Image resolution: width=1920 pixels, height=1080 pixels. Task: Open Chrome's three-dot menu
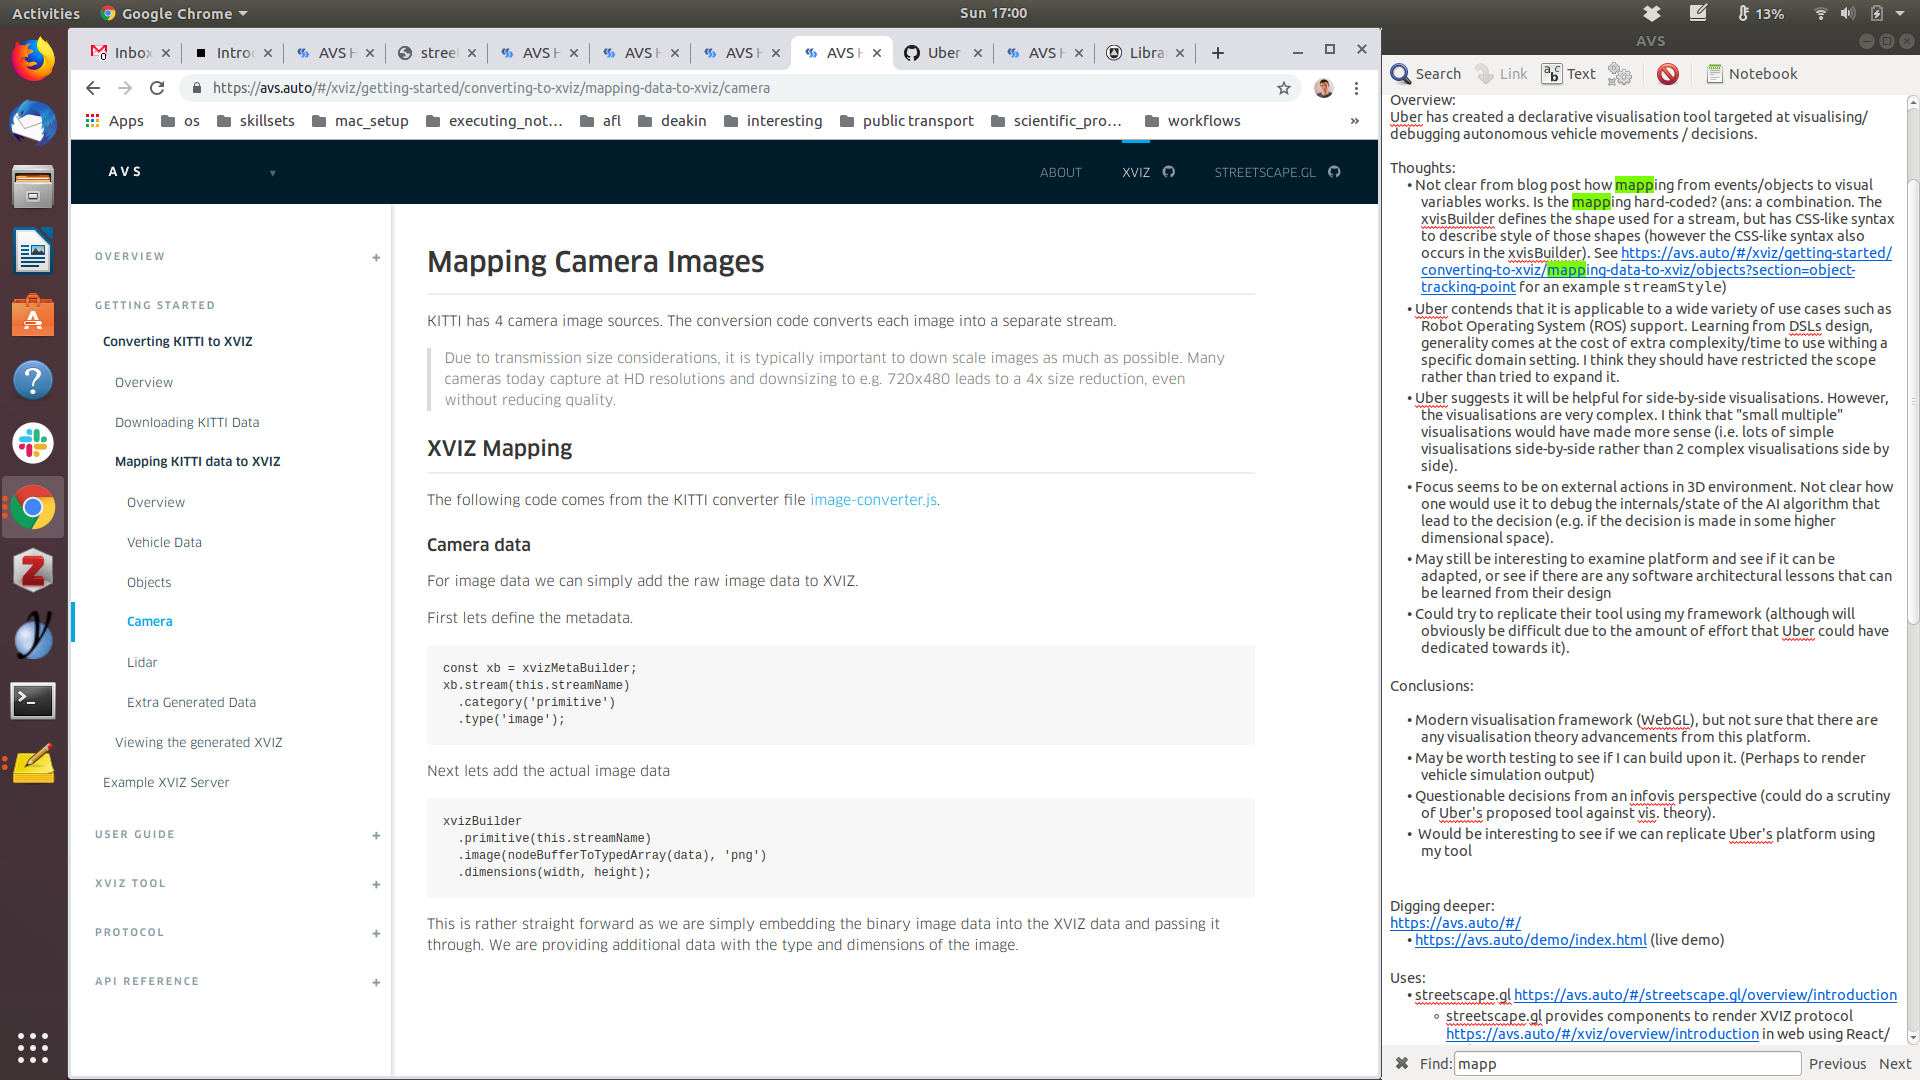coord(1356,88)
